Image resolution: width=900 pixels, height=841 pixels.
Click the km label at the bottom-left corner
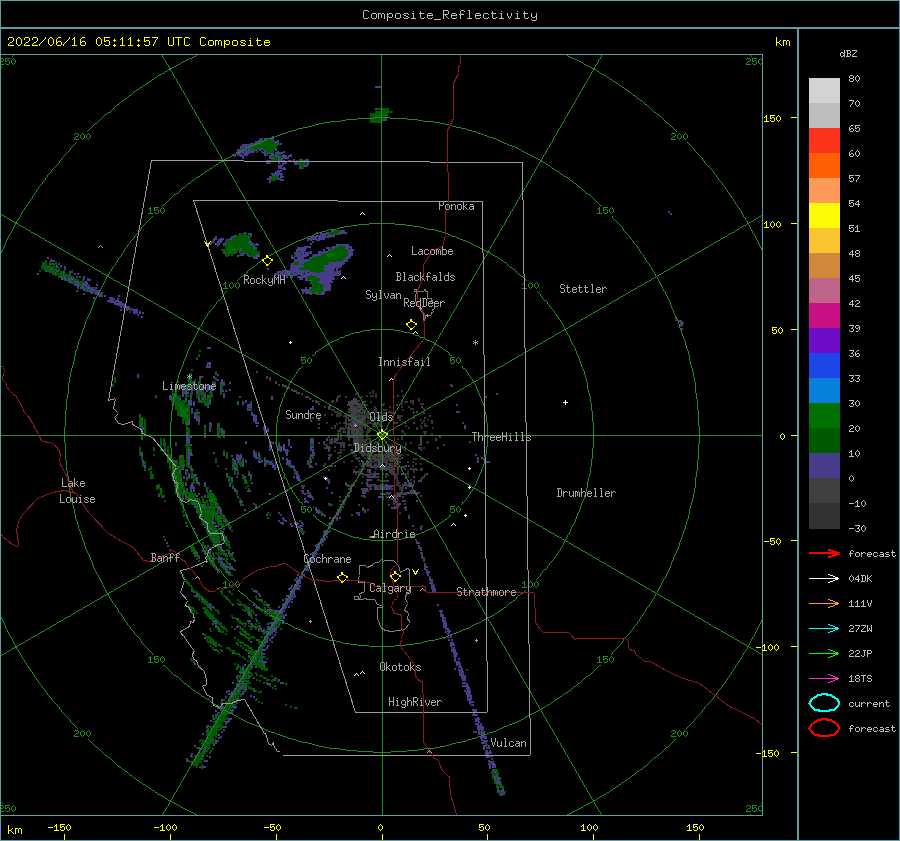(x=15, y=830)
